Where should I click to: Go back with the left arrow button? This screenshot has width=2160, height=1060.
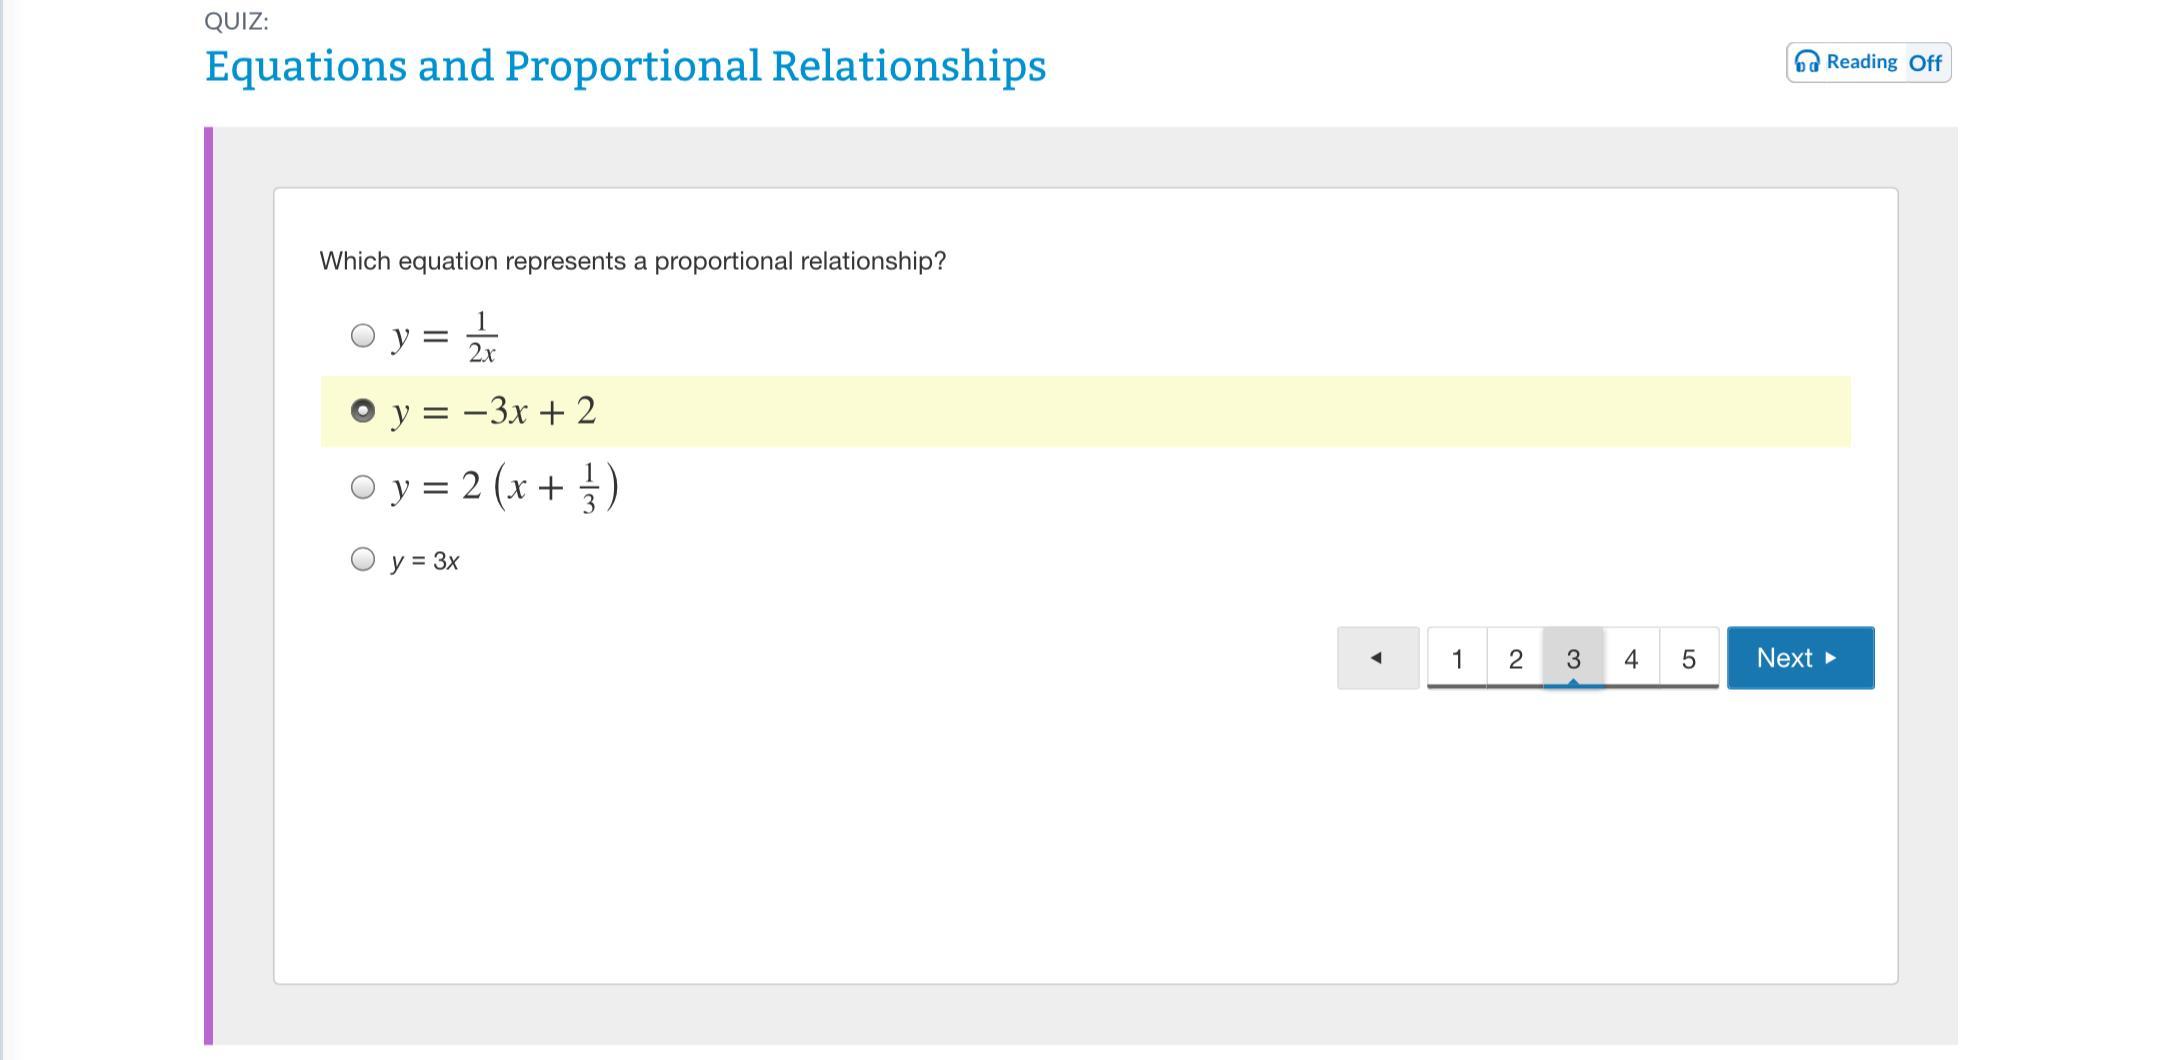tap(1377, 658)
